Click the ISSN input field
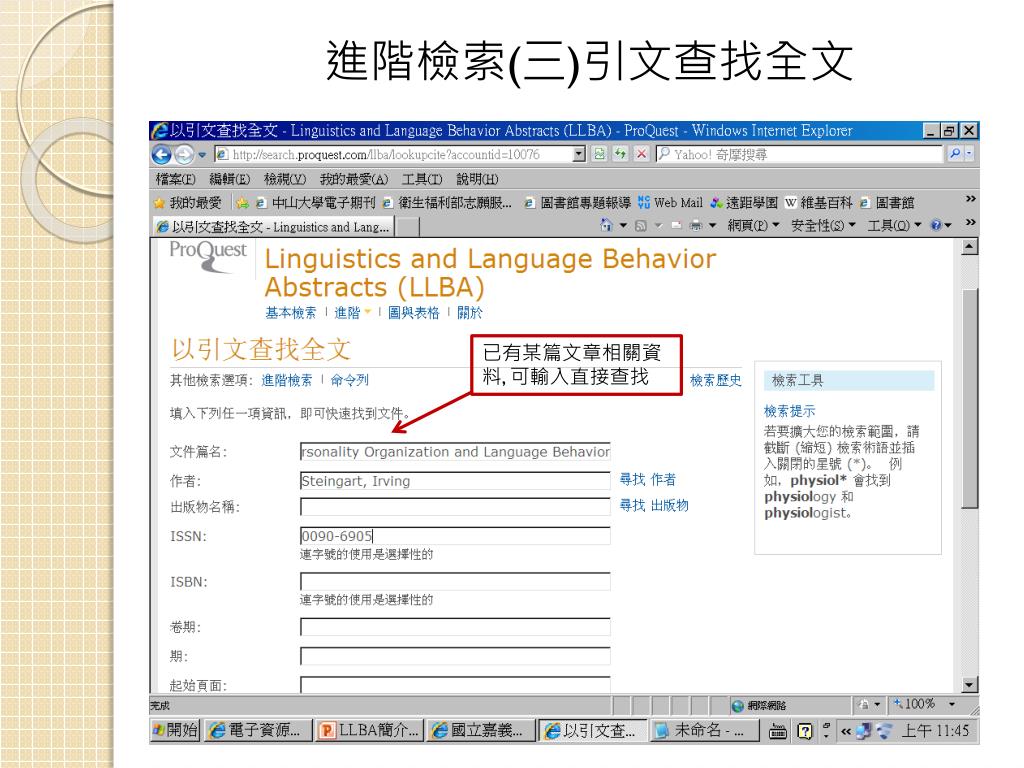 [455, 536]
